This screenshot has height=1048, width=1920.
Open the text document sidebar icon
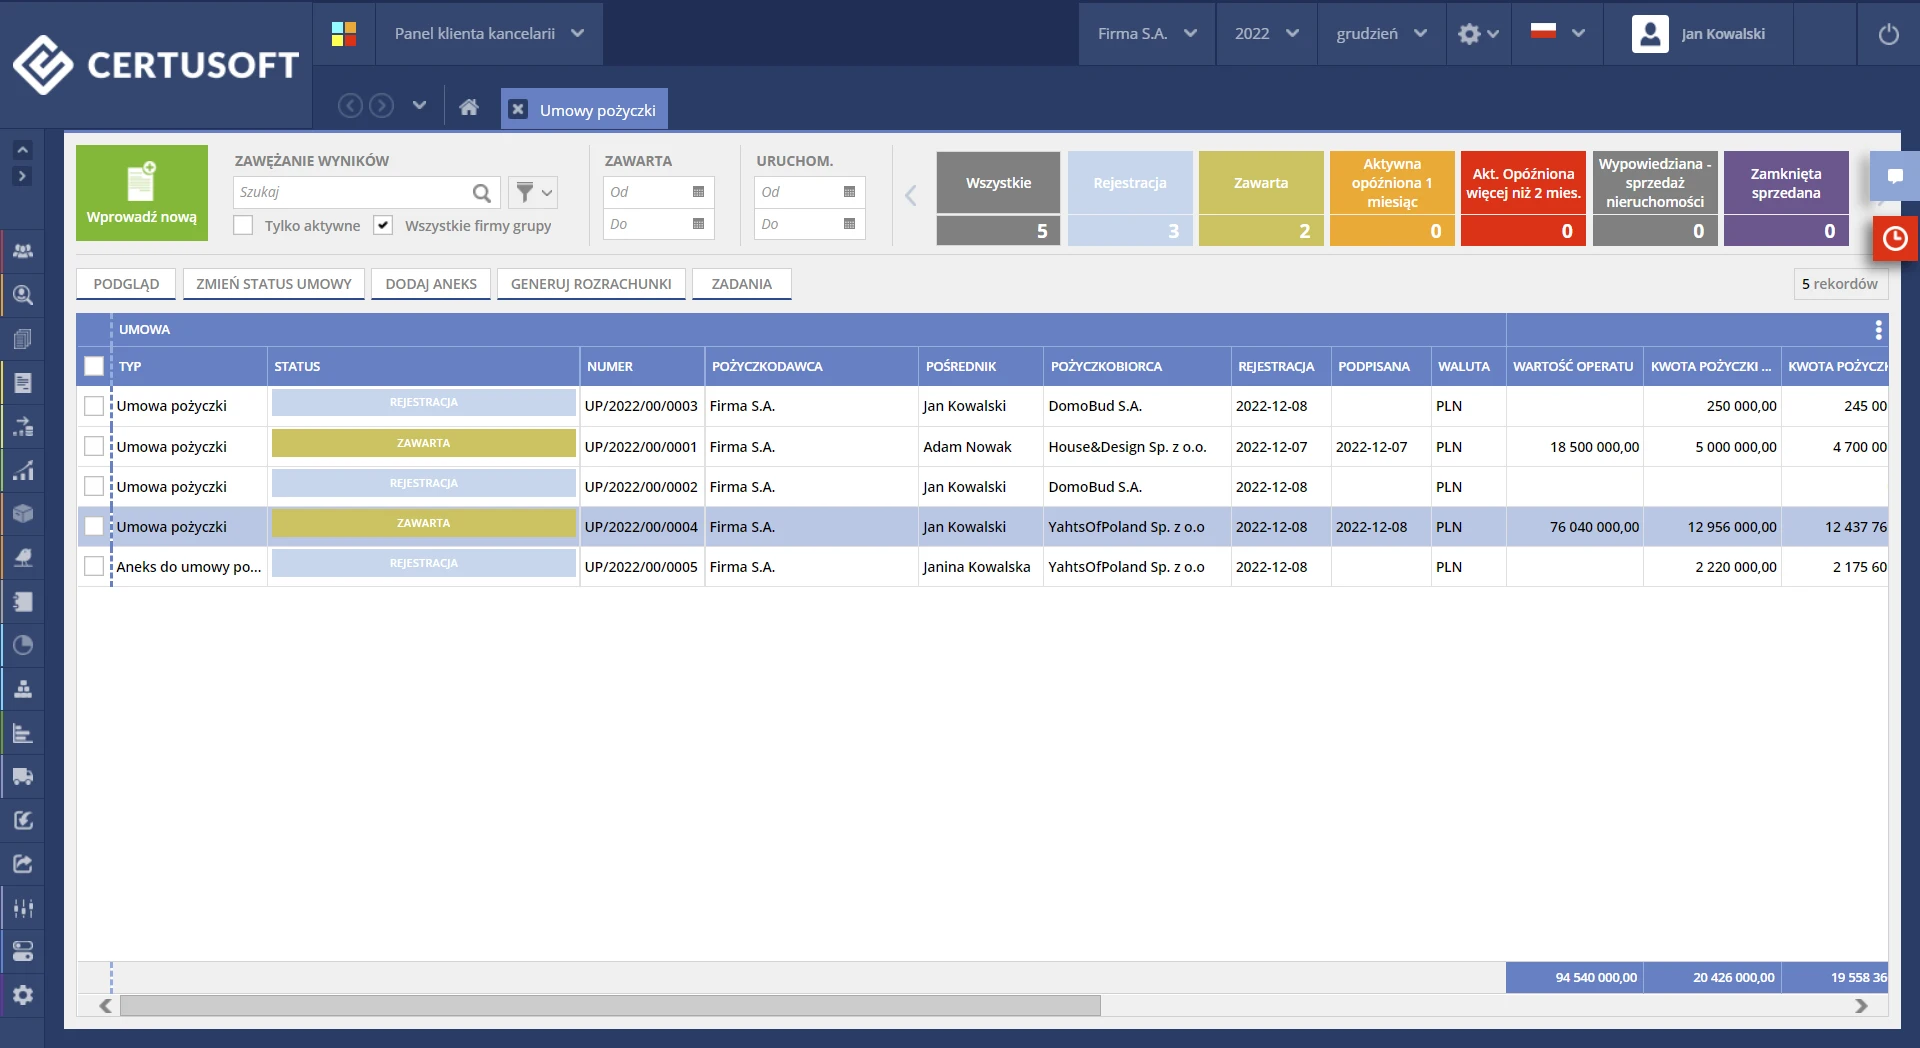coord(23,383)
